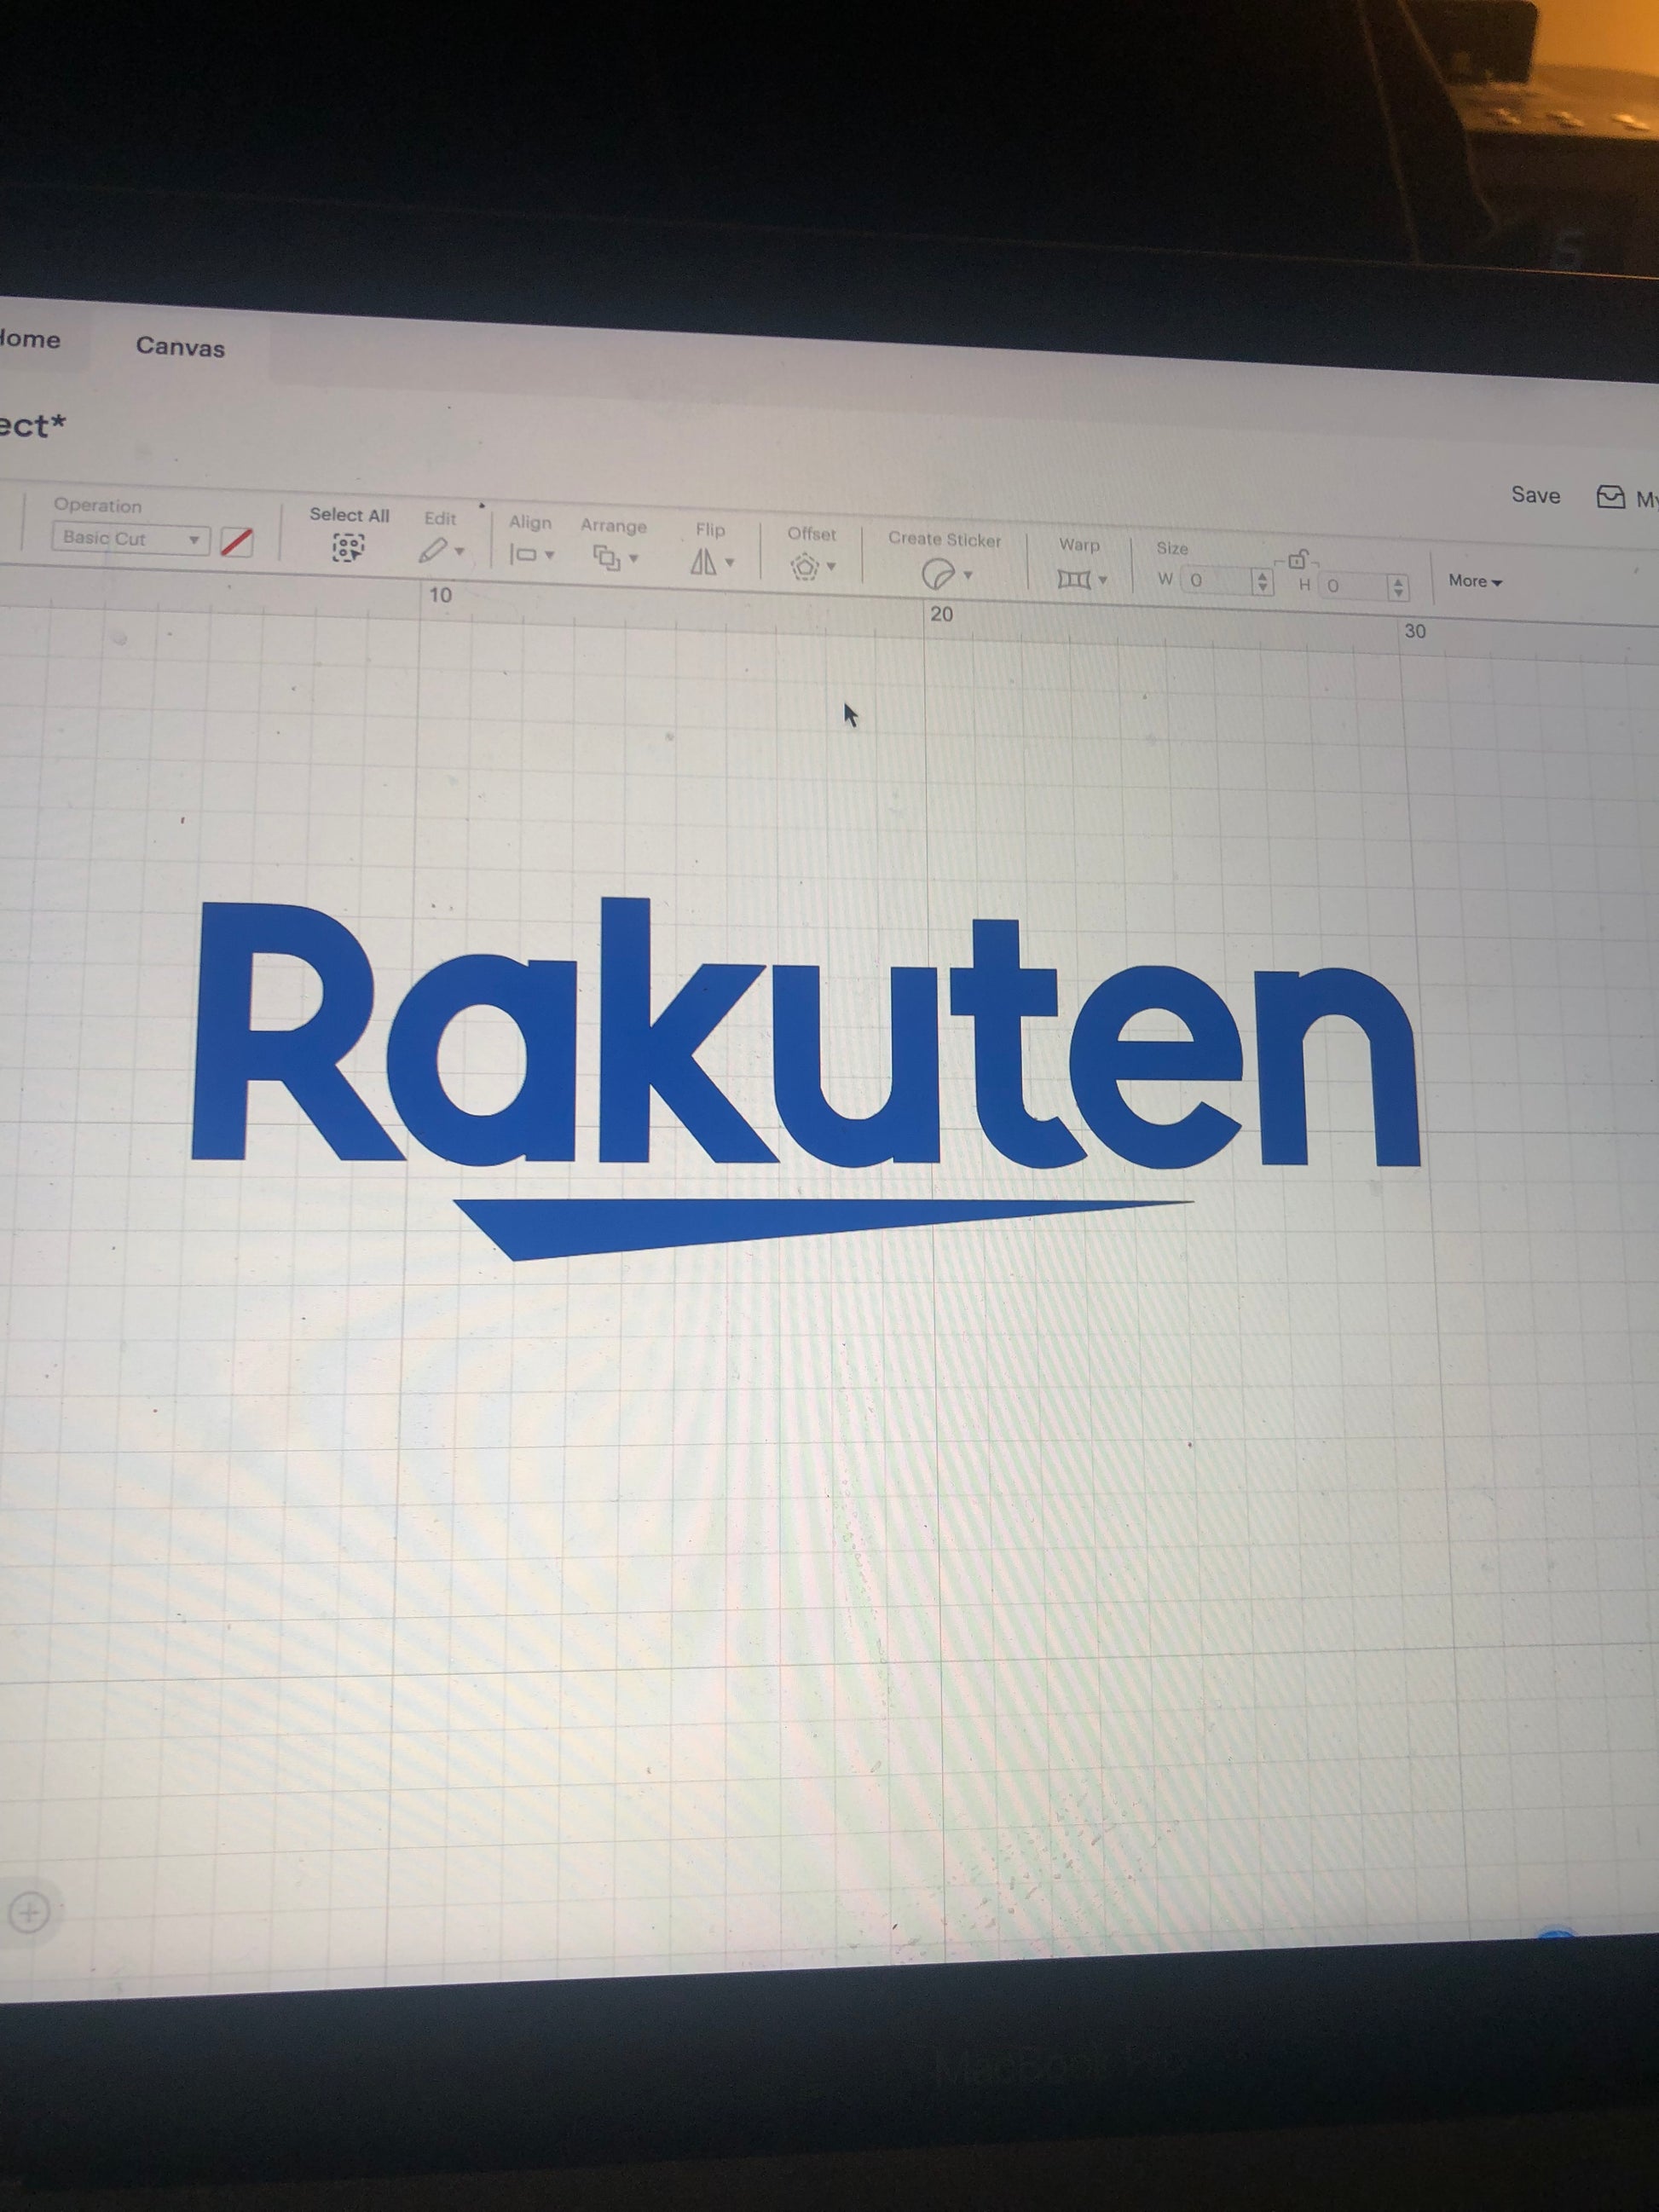Switch to the Canvas tab

(180, 347)
